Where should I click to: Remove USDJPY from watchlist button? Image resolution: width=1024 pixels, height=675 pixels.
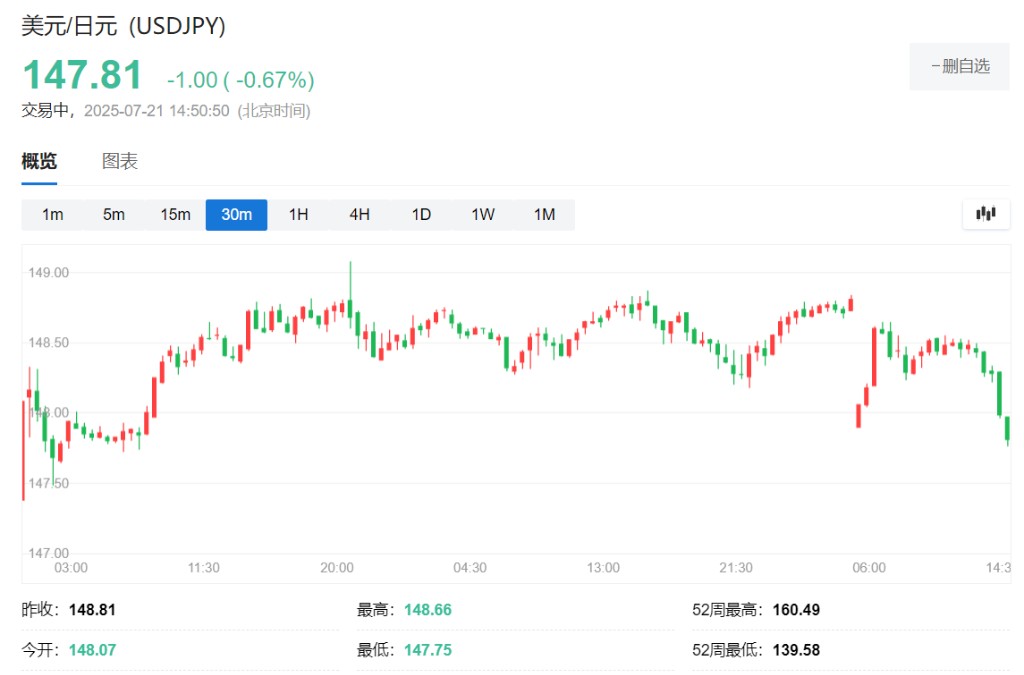click(959, 66)
